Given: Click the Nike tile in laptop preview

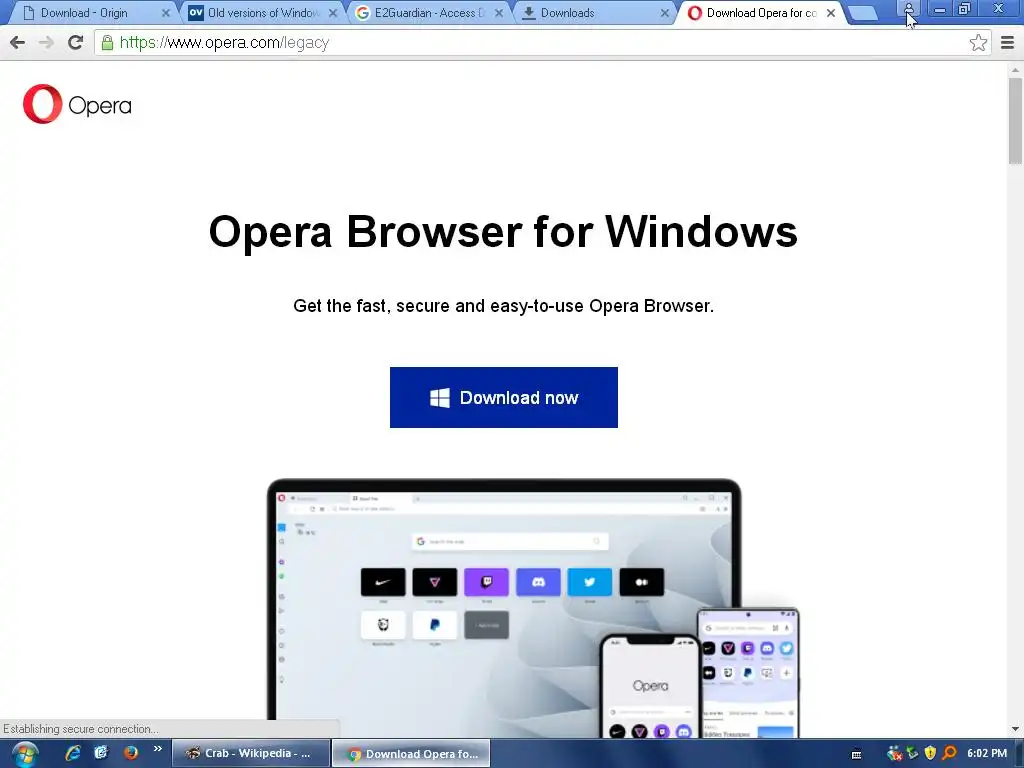Looking at the screenshot, I should (383, 582).
